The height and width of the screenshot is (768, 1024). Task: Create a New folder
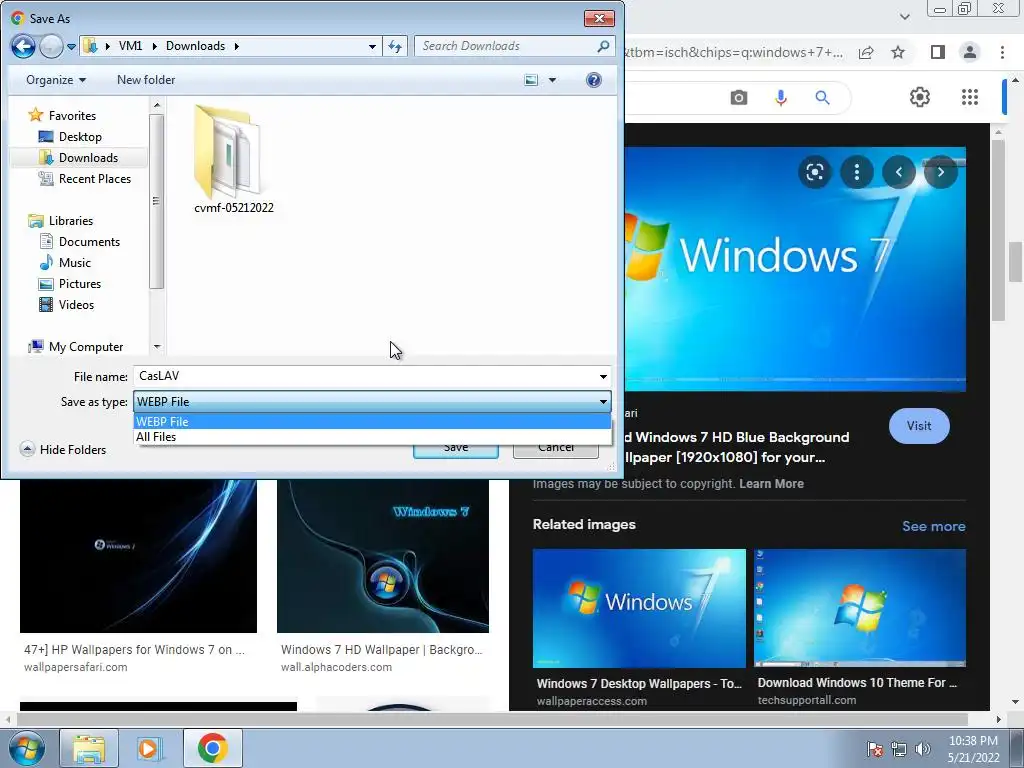tap(146, 80)
